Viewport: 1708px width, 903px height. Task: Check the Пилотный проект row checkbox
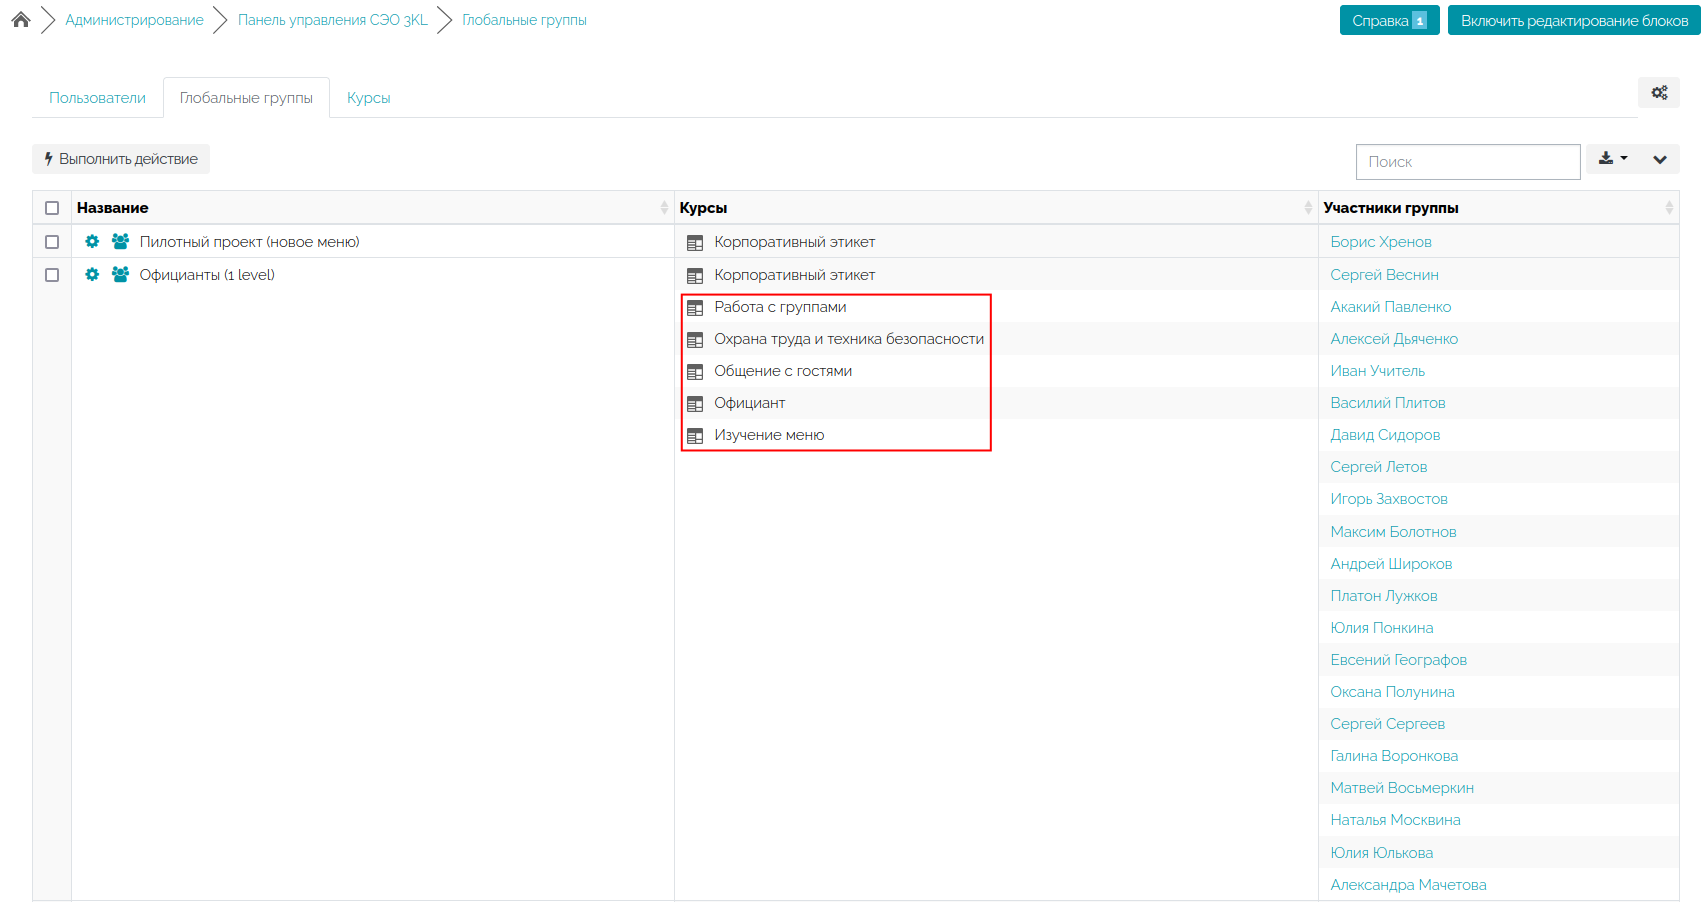click(x=52, y=242)
